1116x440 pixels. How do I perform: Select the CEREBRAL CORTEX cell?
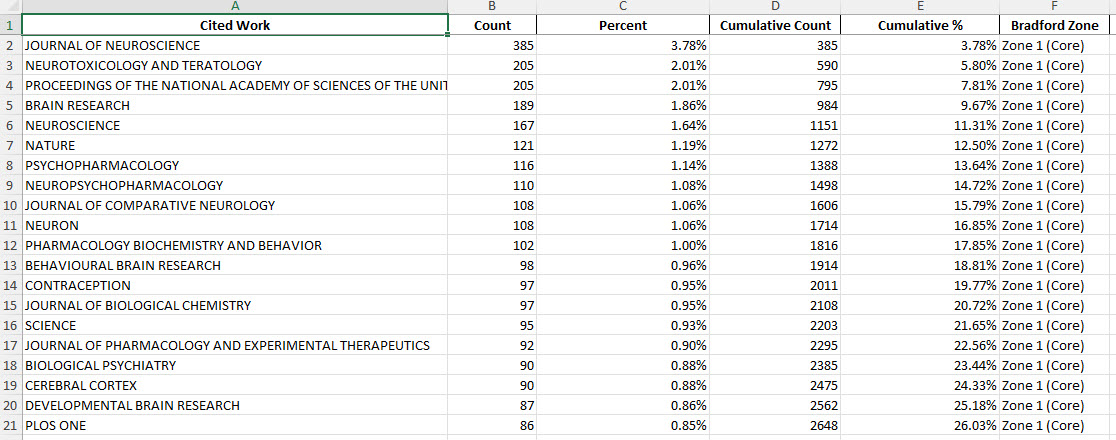click(235, 385)
